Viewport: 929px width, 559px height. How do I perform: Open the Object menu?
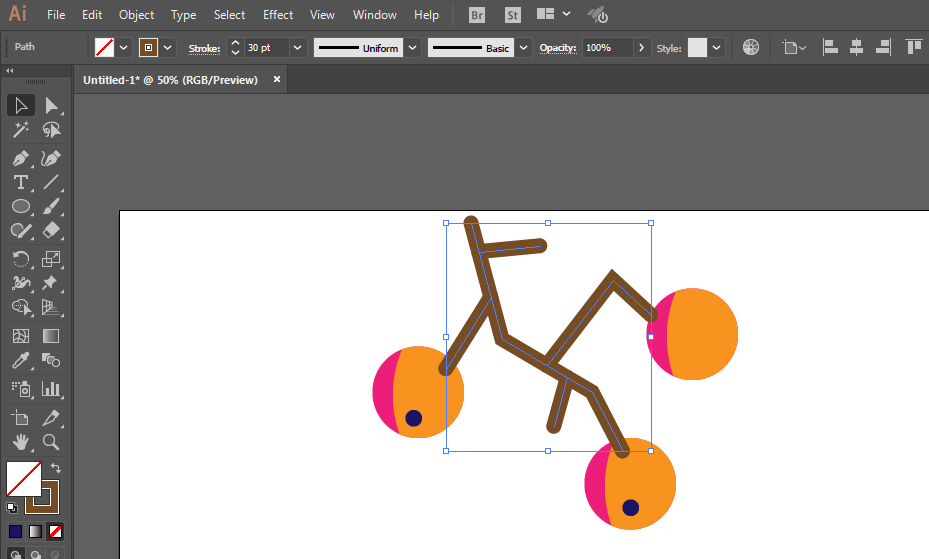[136, 15]
